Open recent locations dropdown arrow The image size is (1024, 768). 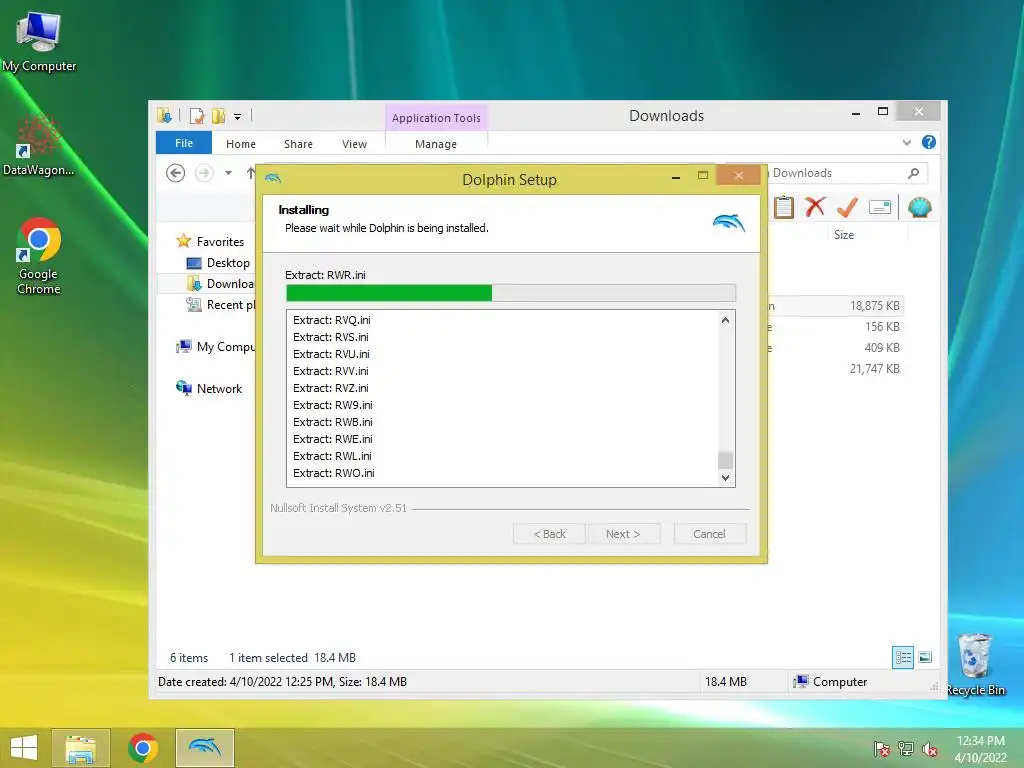229,173
